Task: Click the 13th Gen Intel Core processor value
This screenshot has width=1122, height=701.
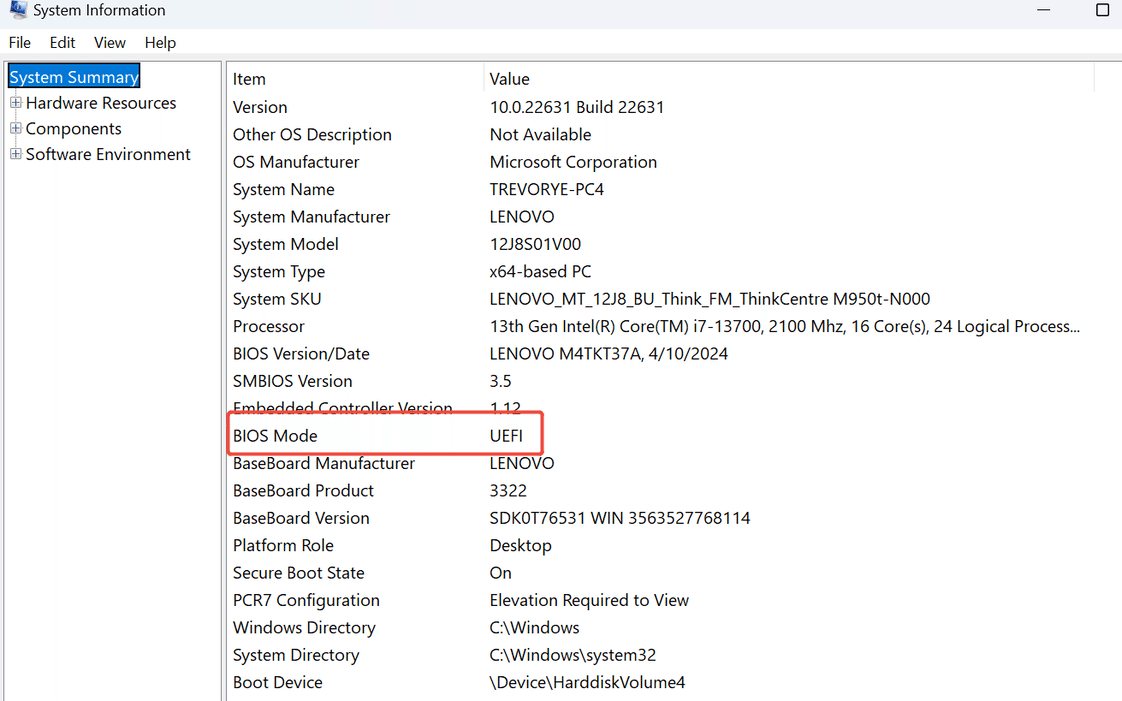Action: [785, 327]
